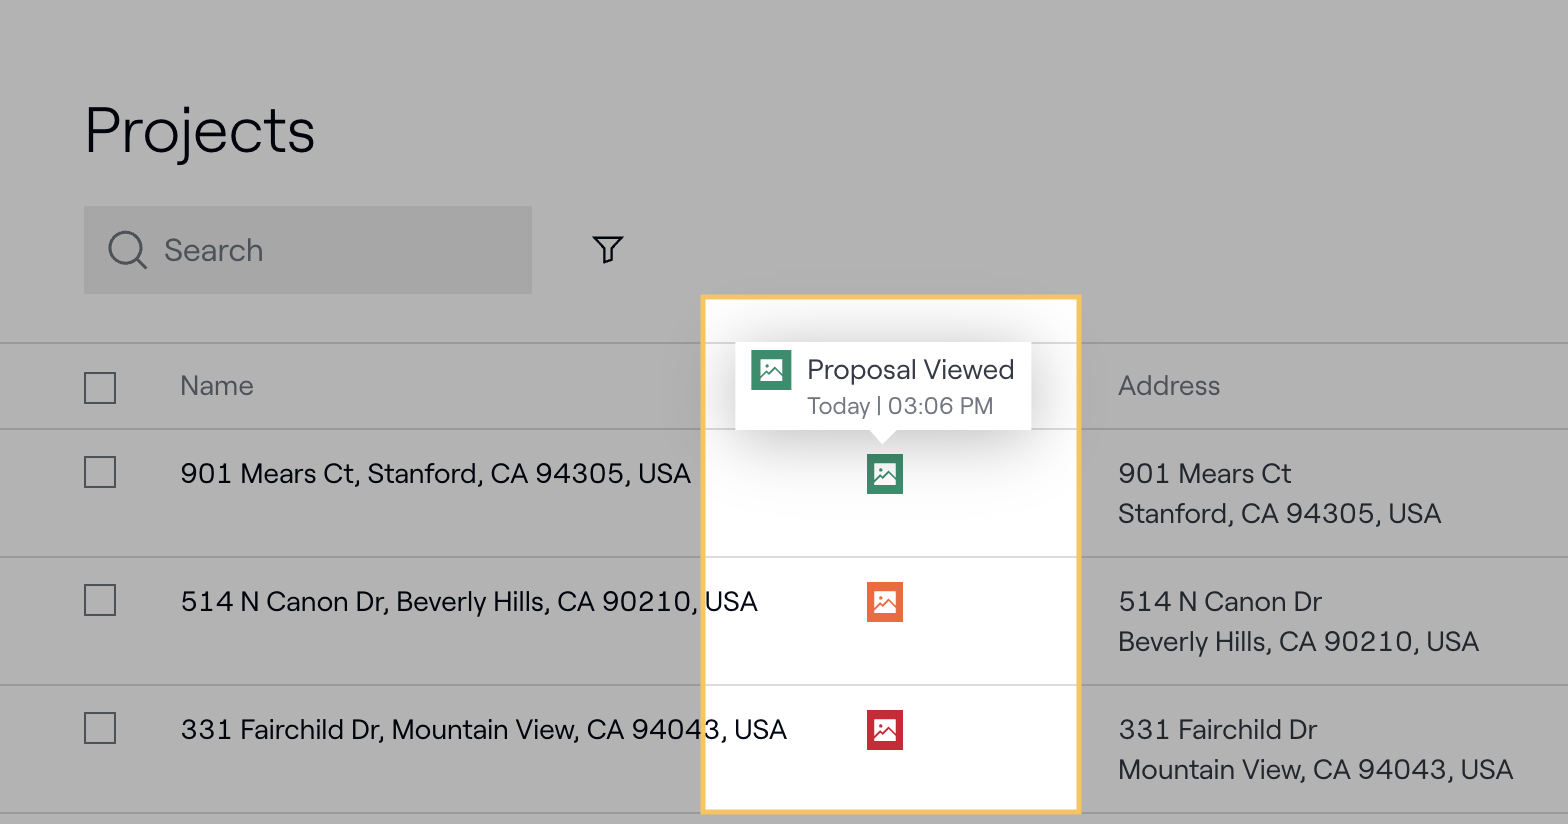The width and height of the screenshot is (1568, 824).
Task: Click the Beverly Hills address cell
Action: [1297, 622]
